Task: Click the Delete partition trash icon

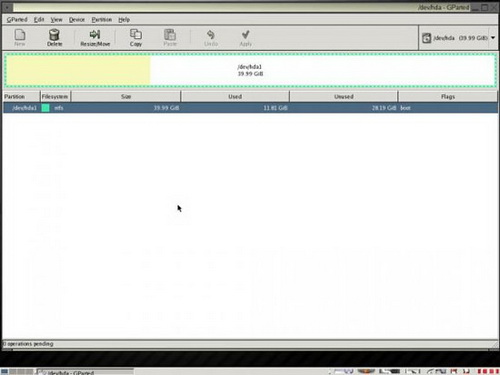Action: tap(54, 38)
